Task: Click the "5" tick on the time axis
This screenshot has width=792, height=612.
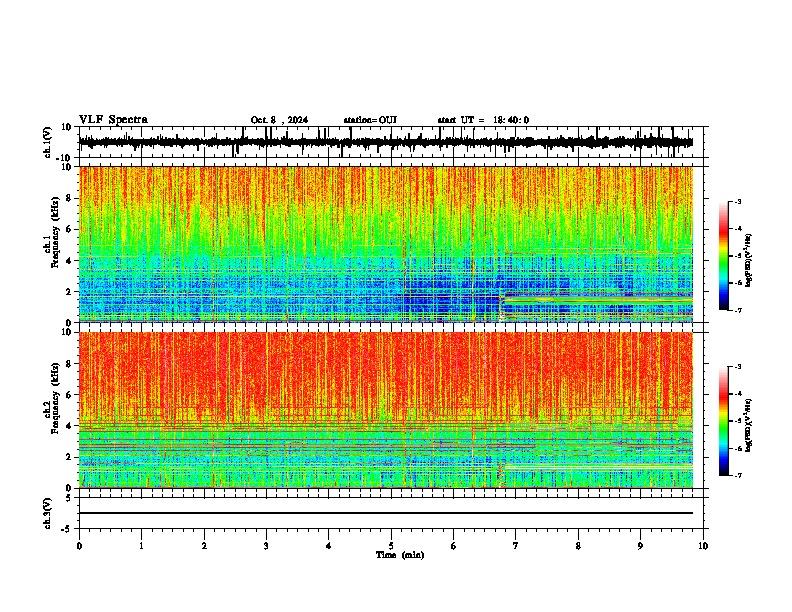Action: pos(391,546)
